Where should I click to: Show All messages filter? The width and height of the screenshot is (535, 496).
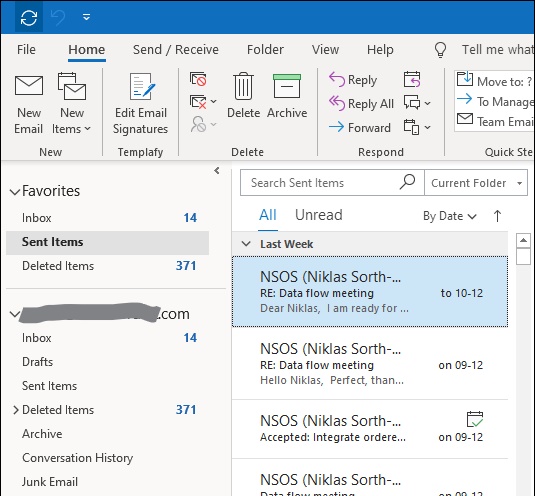tap(268, 215)
